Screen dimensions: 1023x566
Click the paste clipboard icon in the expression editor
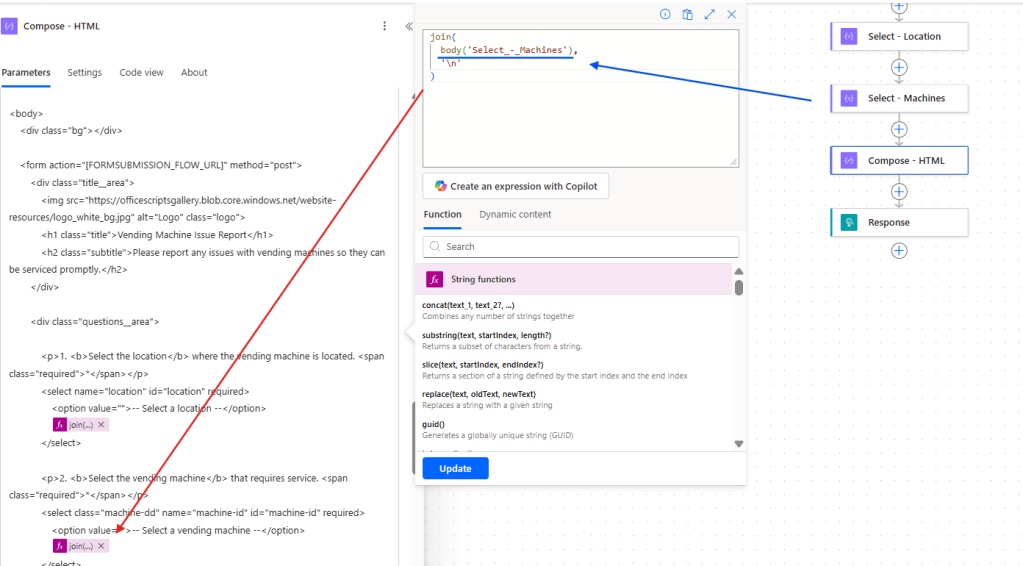click(687, 14)
